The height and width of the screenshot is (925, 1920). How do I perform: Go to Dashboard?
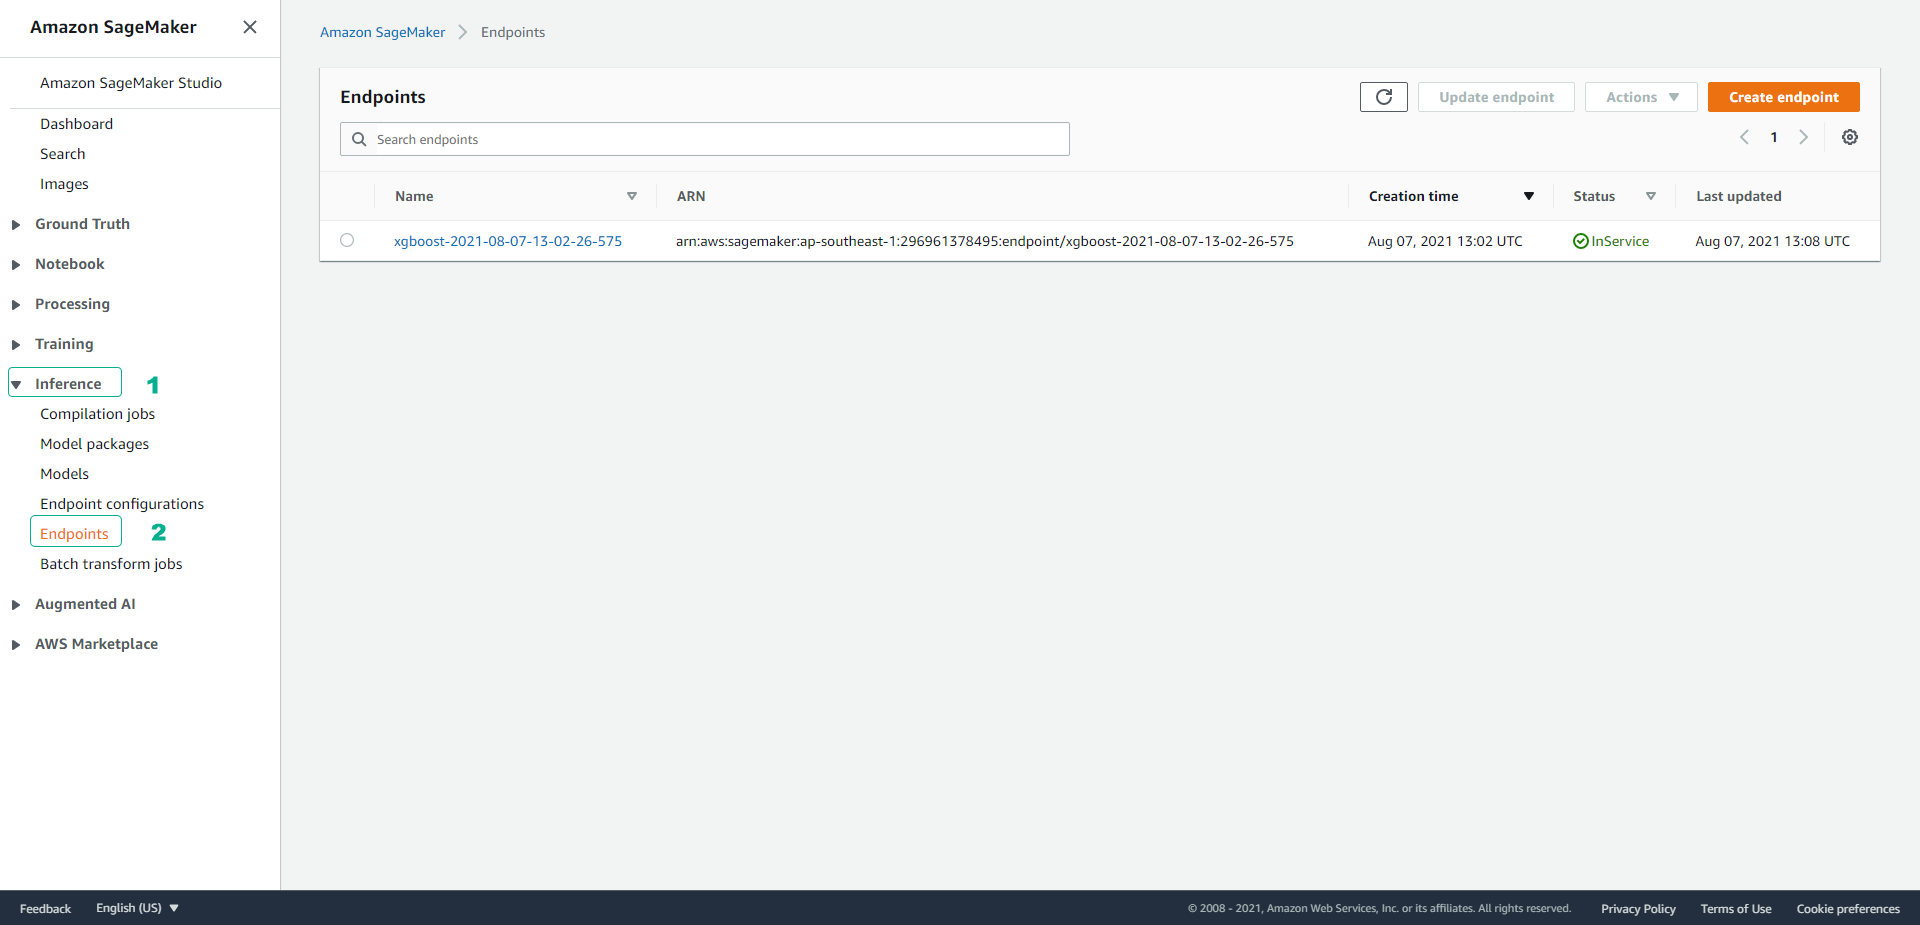(76, 124)
